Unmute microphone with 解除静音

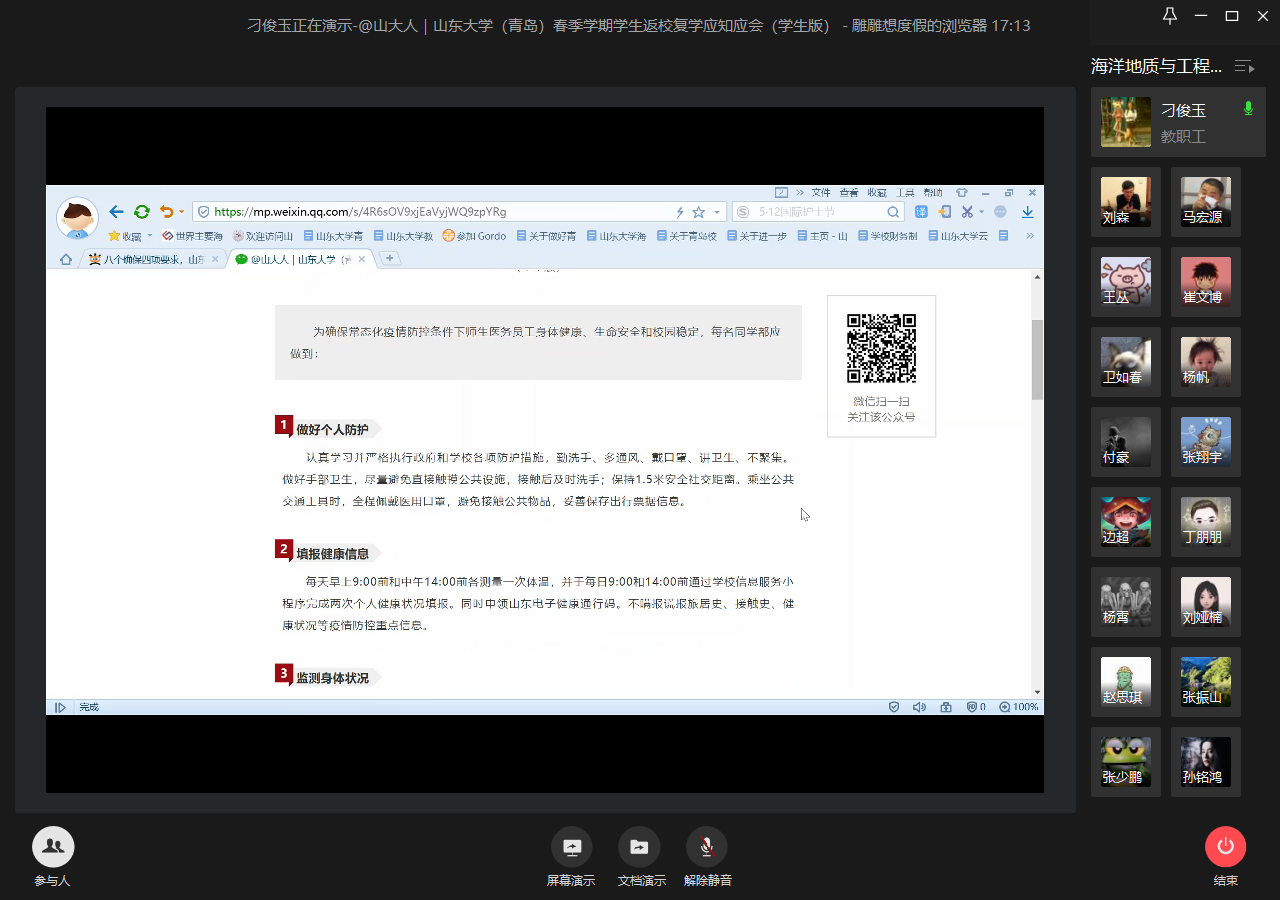click(706, 847)
